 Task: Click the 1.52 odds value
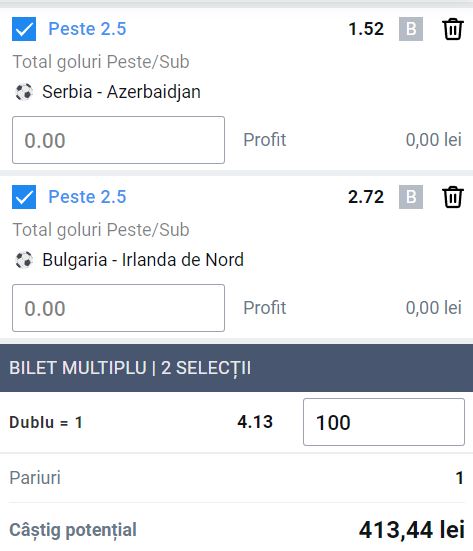(x=366, y=29)
